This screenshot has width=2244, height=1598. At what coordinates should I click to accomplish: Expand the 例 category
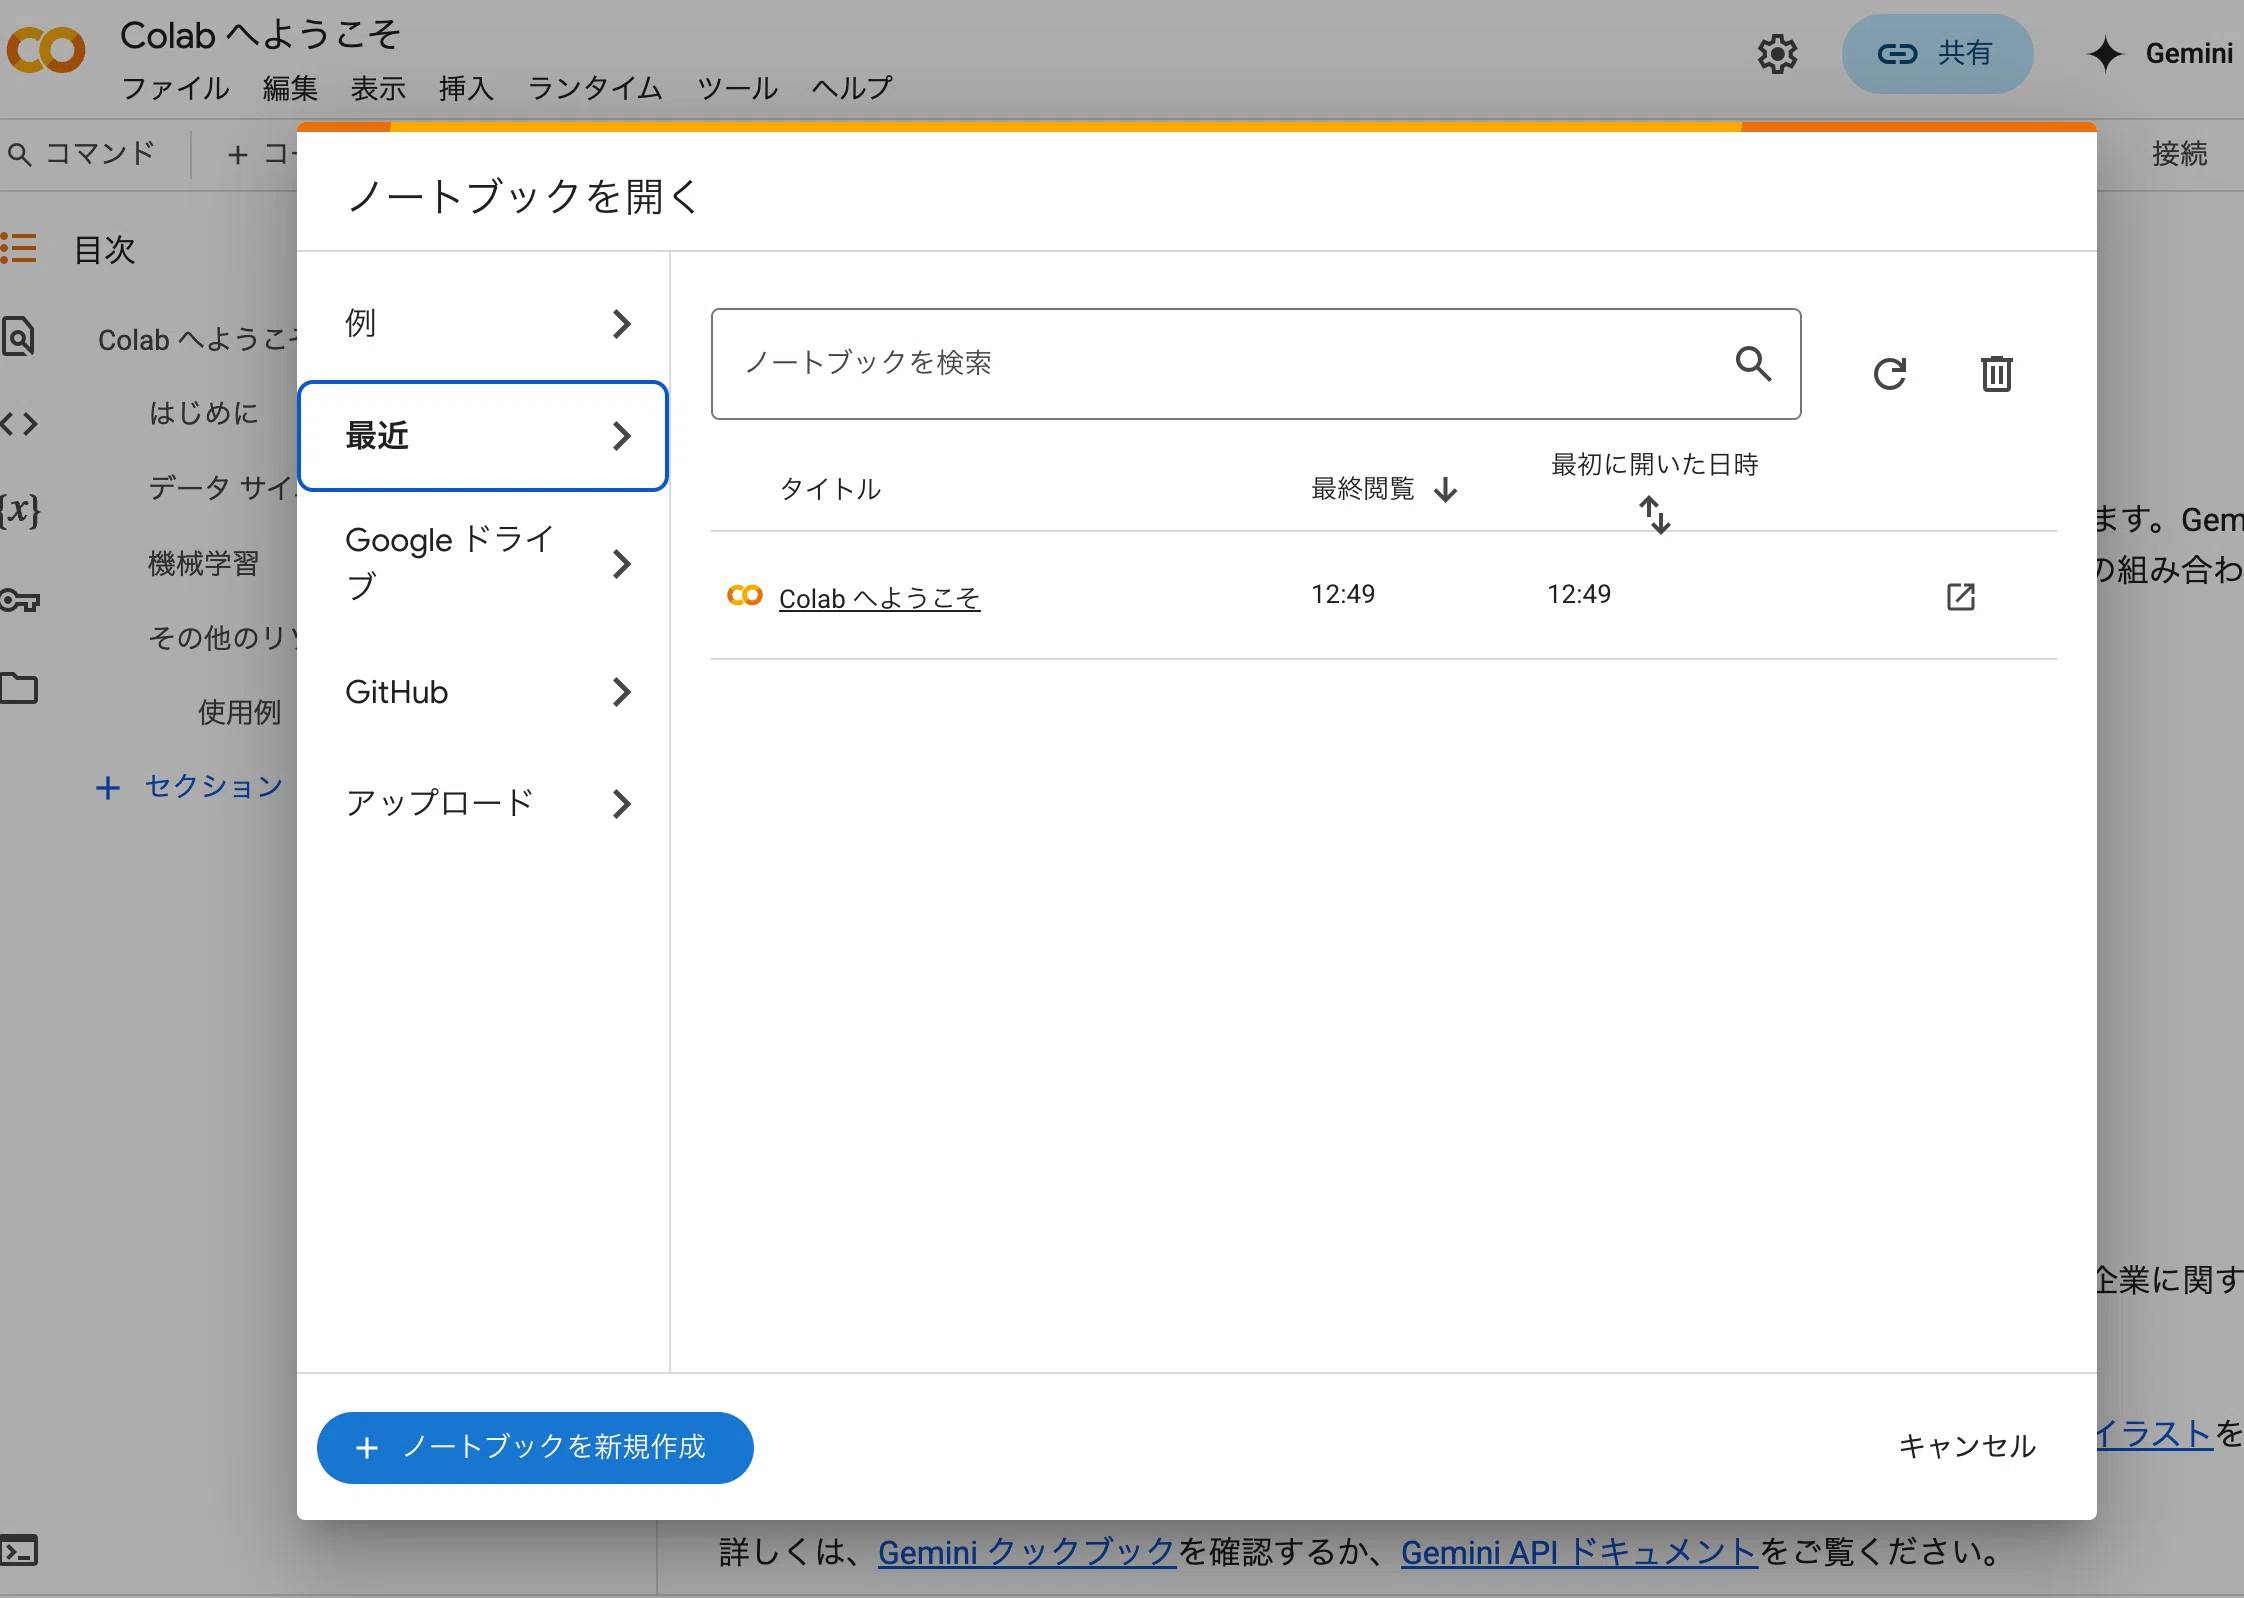pyautogui.click(x=483, y=324)
